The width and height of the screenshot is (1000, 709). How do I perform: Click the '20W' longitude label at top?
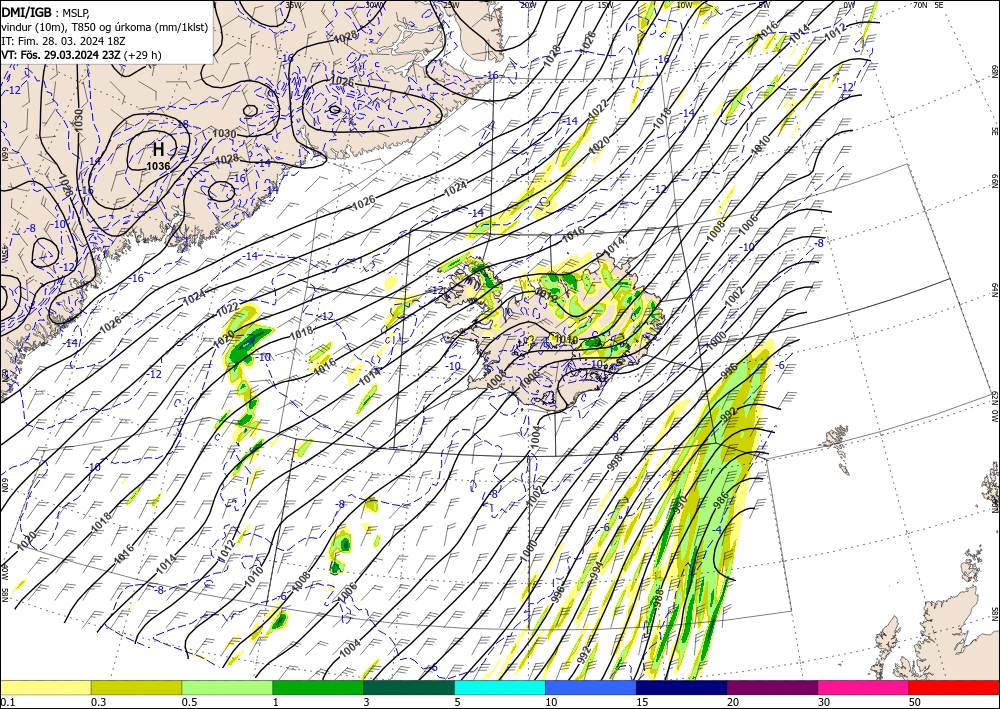528,4
